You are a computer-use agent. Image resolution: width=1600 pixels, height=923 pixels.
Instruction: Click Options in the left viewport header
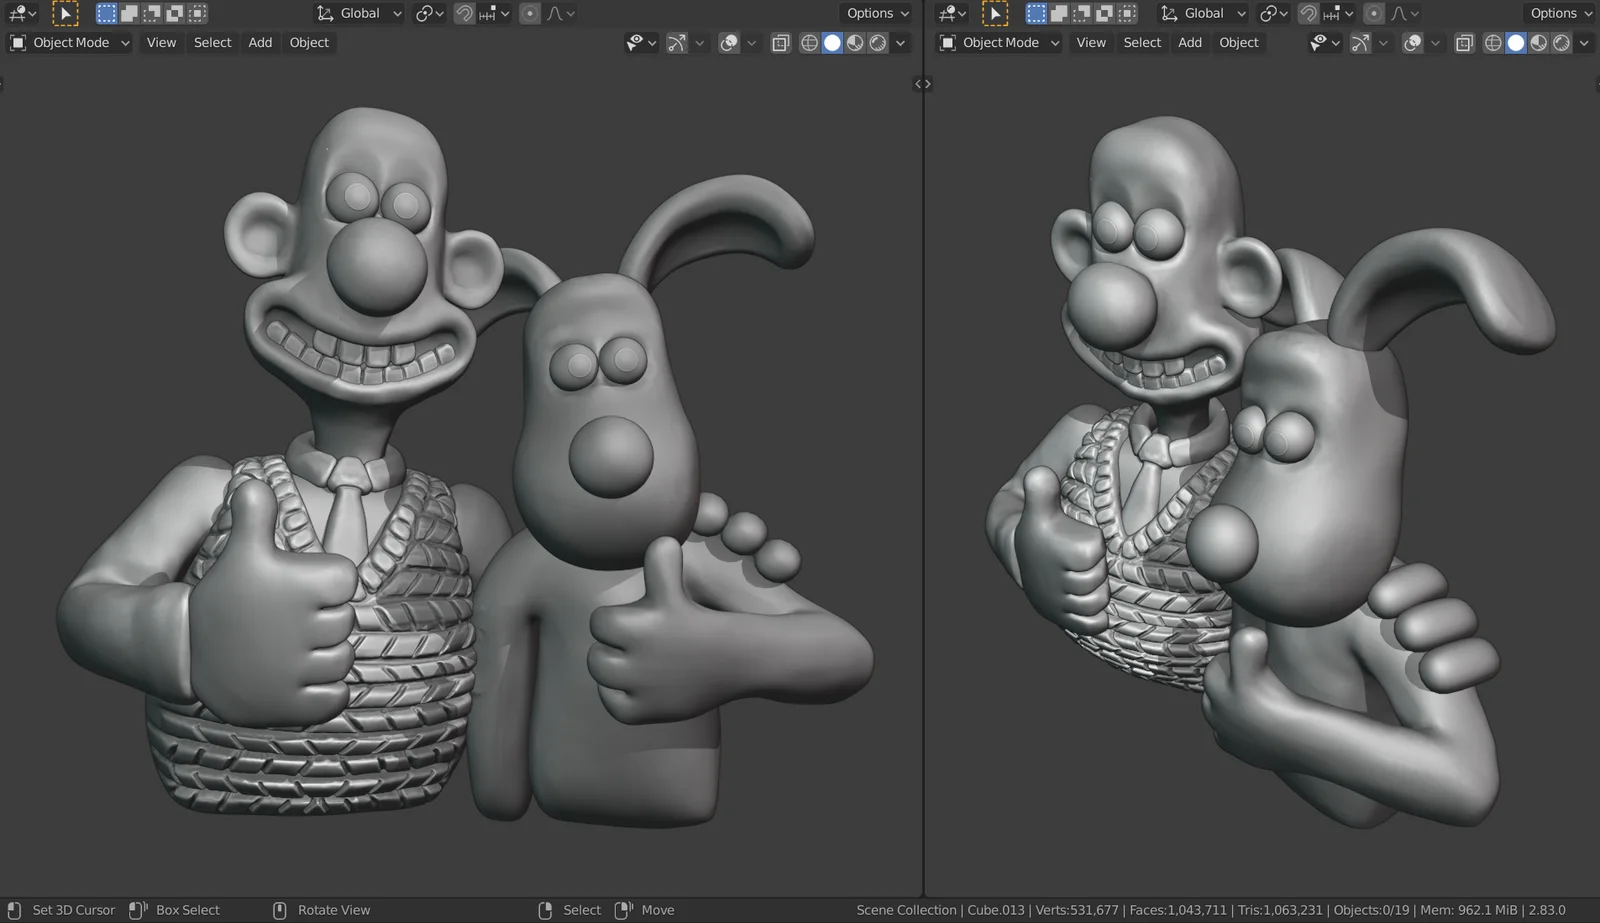coord(876,13)
